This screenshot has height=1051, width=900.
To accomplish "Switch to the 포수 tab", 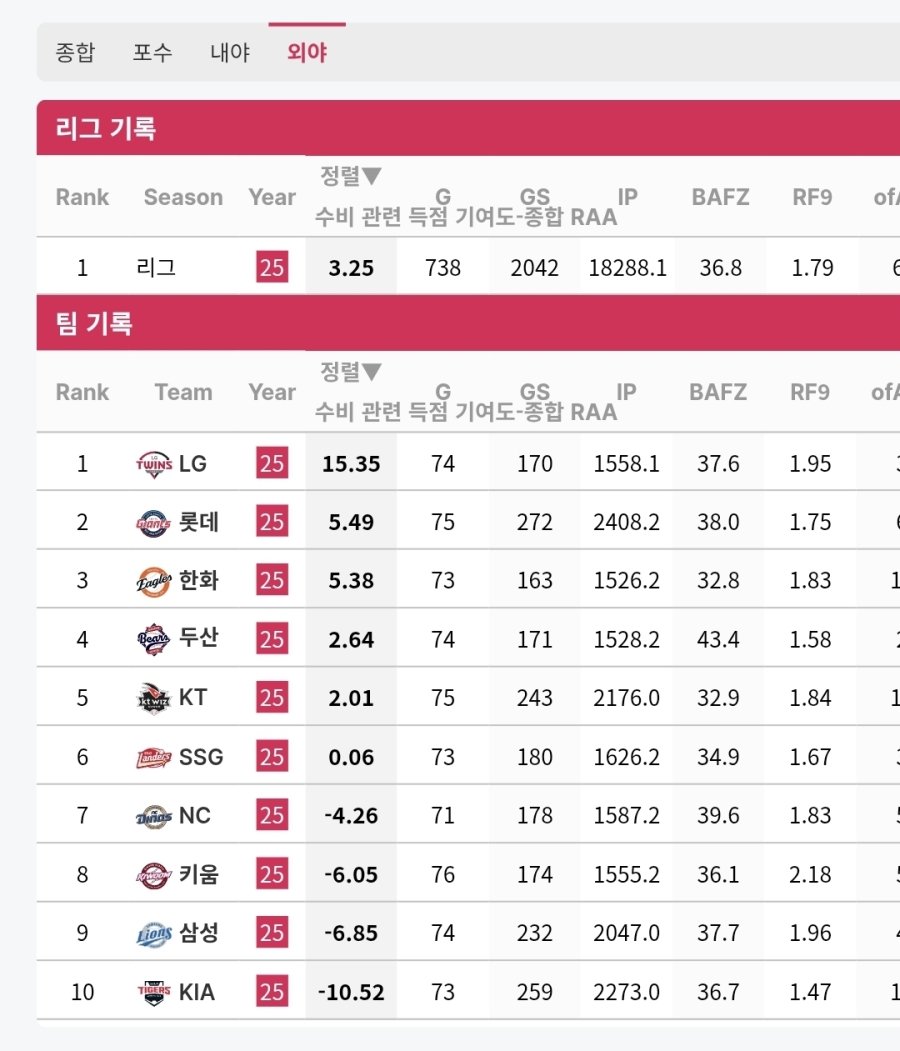I will click(153, 52).
